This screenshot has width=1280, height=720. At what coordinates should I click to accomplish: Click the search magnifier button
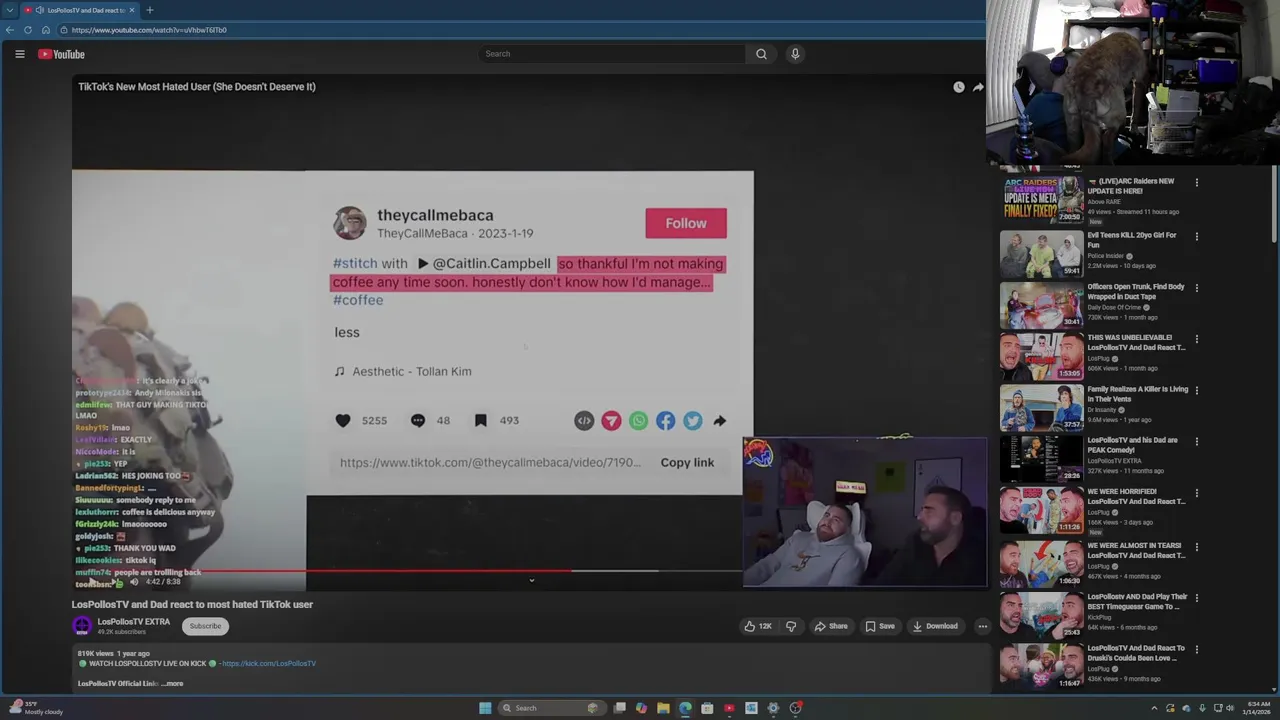tap(761, 54)
